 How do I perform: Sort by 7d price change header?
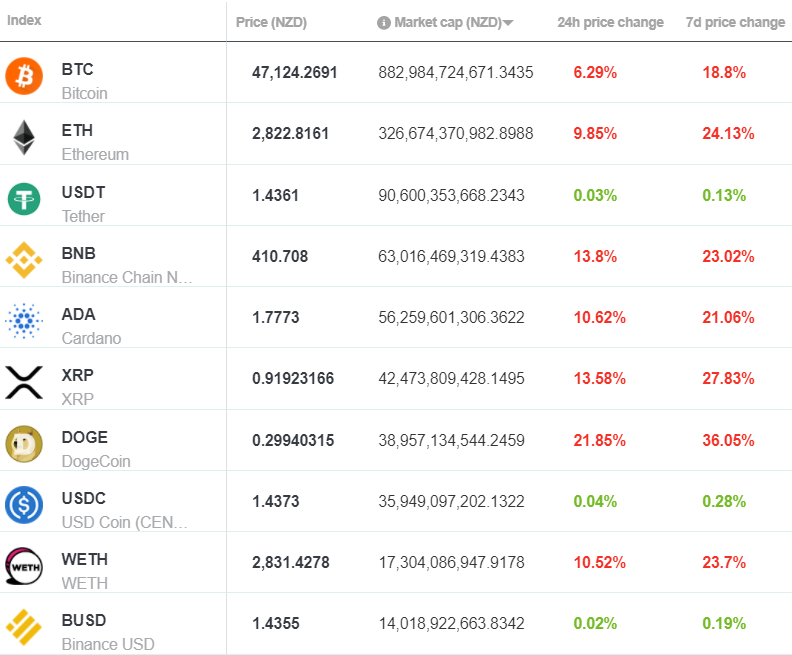[x=735, y=22]
